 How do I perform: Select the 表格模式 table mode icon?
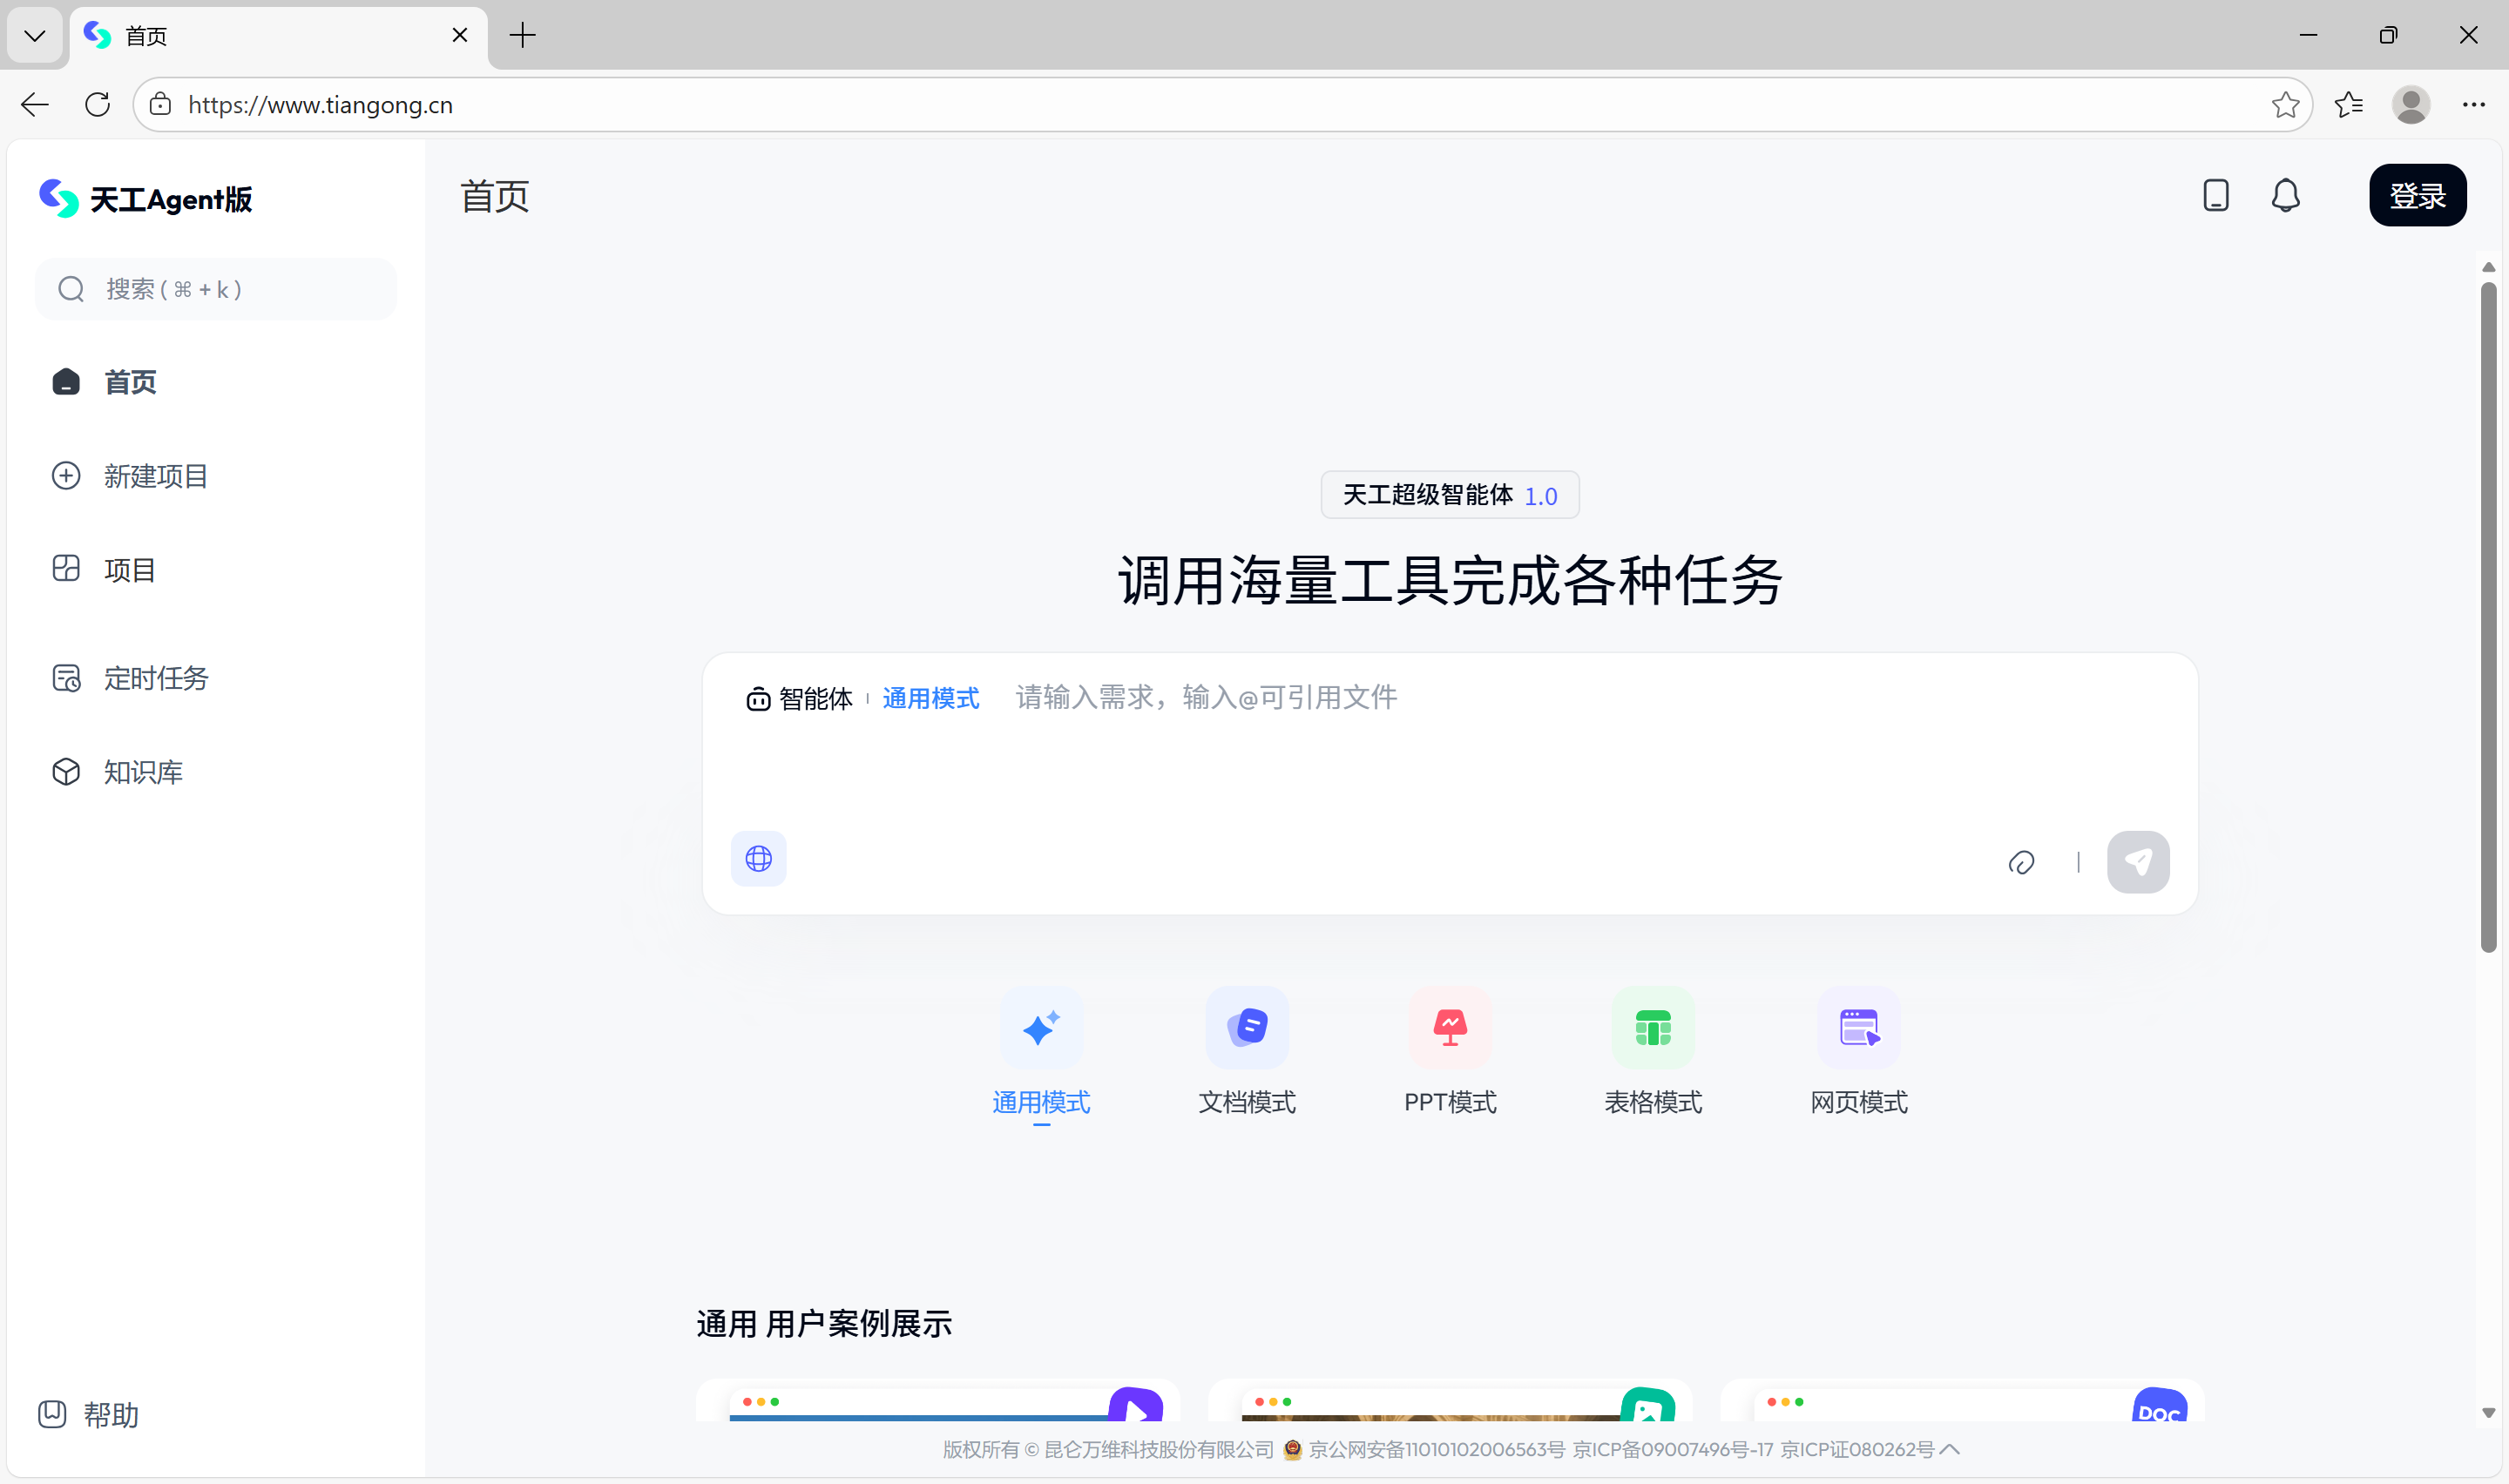(x=1652, y=1028)
